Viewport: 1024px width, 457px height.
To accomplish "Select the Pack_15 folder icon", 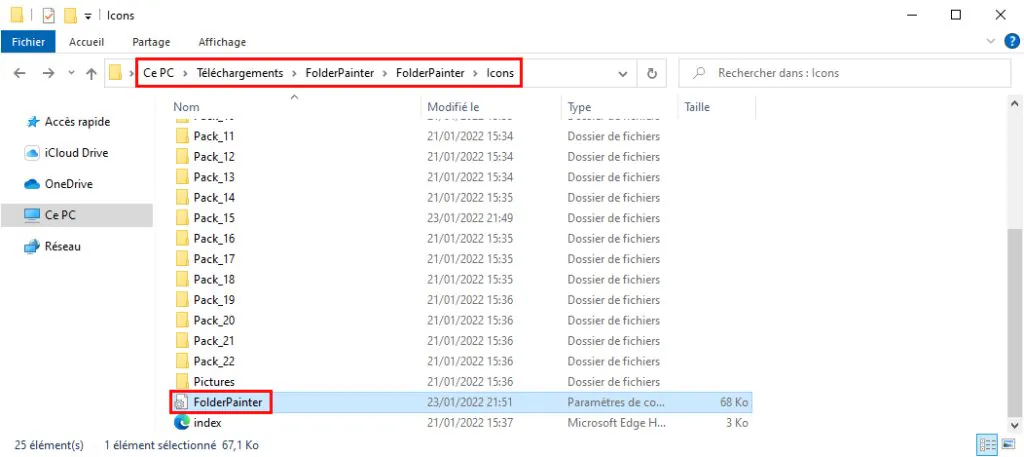I will pyautogui.click(x=182, y=218).
